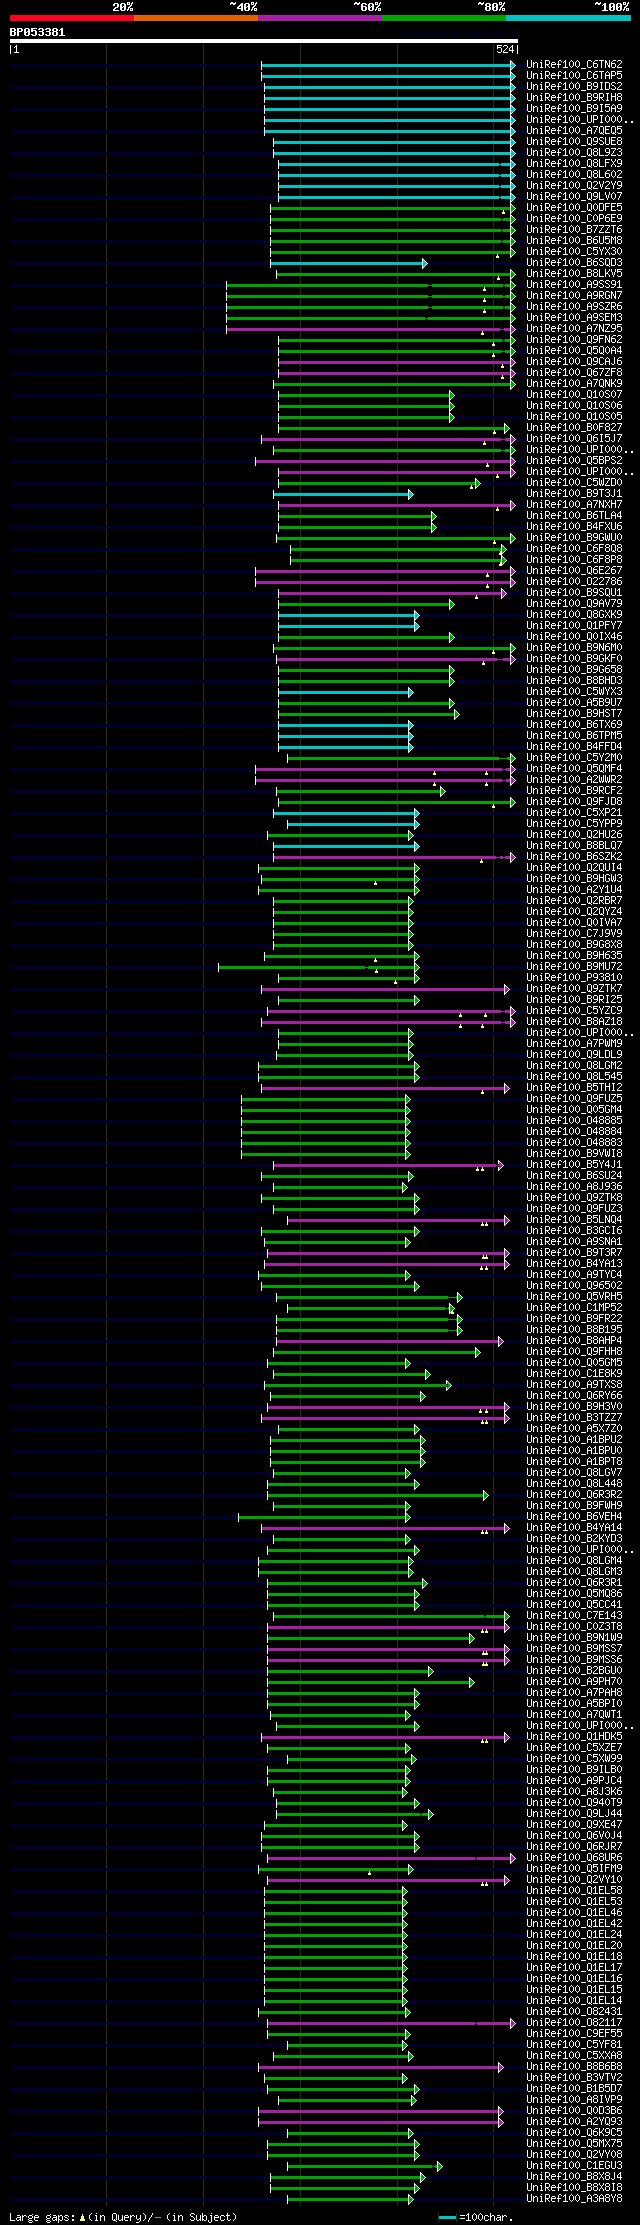Select the UniRef100_B8LKV5 entry
This screenshot has height=2225, width=640.
(574, 274)
